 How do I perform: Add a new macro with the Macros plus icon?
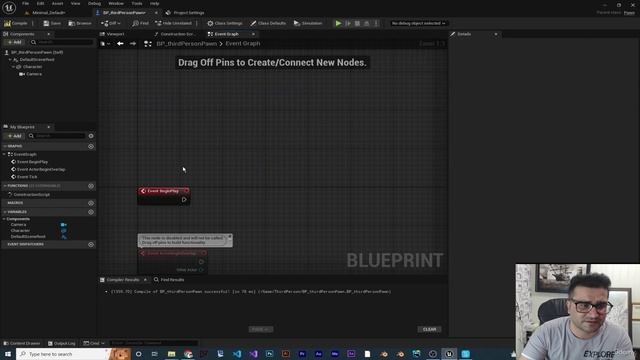[x=91, y=203]
